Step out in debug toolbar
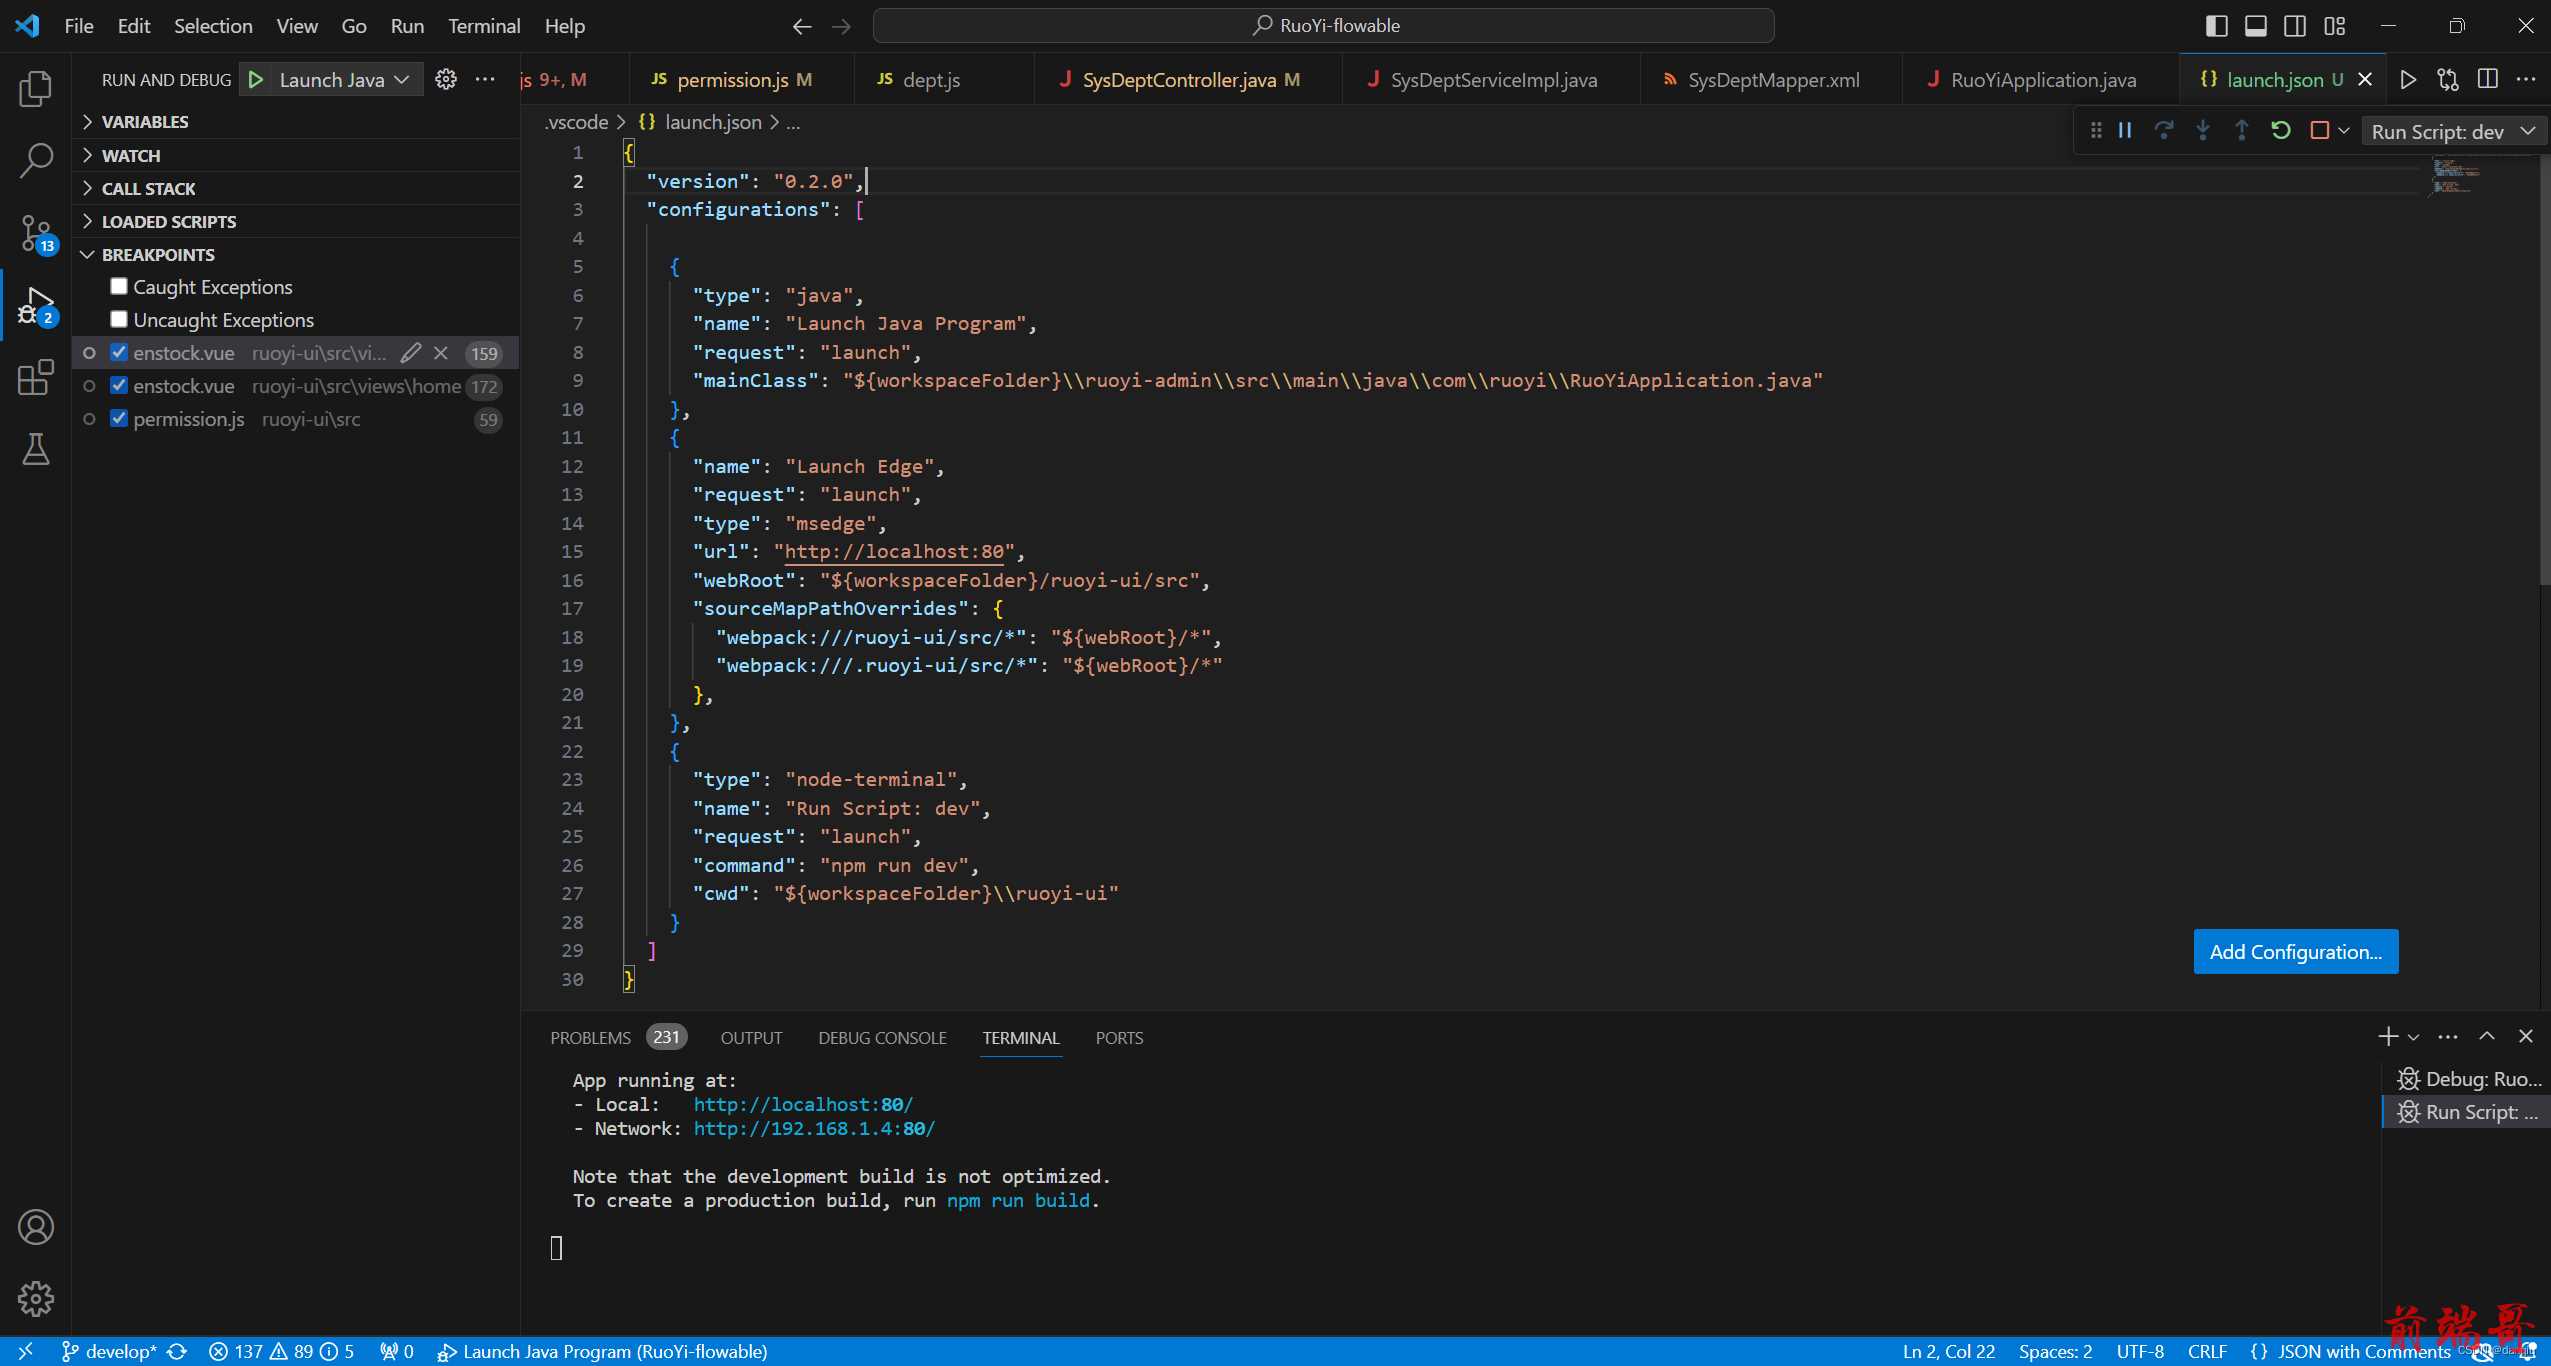2551x1366 pixels. (x=2242, y=131)
